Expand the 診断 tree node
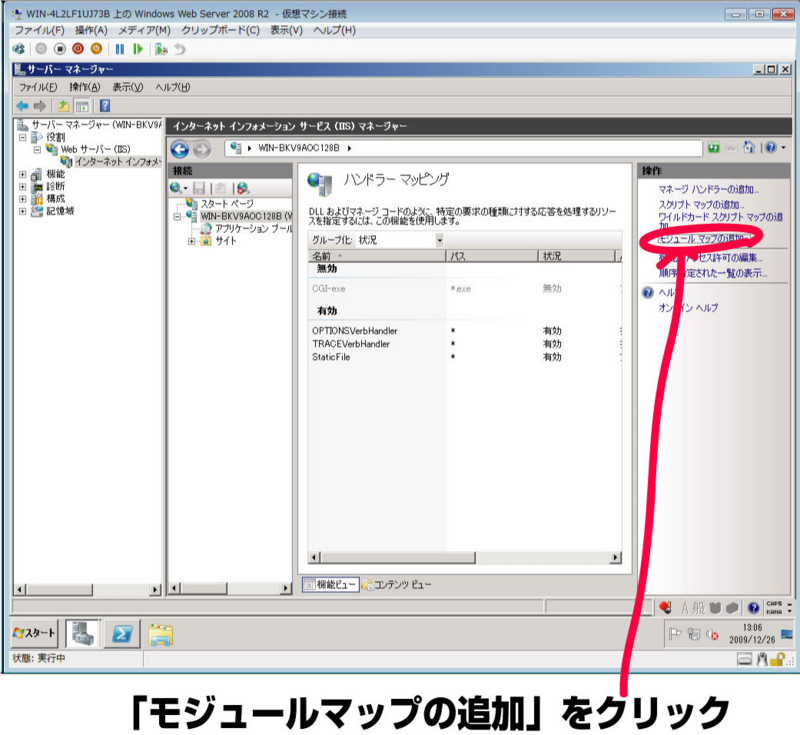800x735 pixels. 22,187
